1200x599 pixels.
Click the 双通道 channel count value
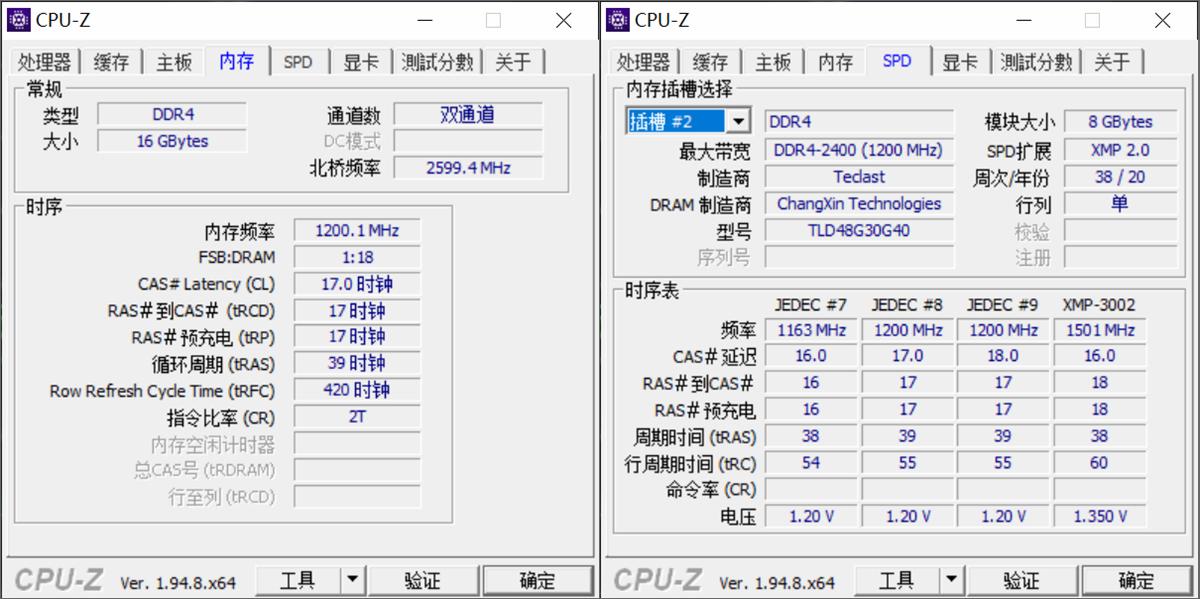[x=468, y=115]
